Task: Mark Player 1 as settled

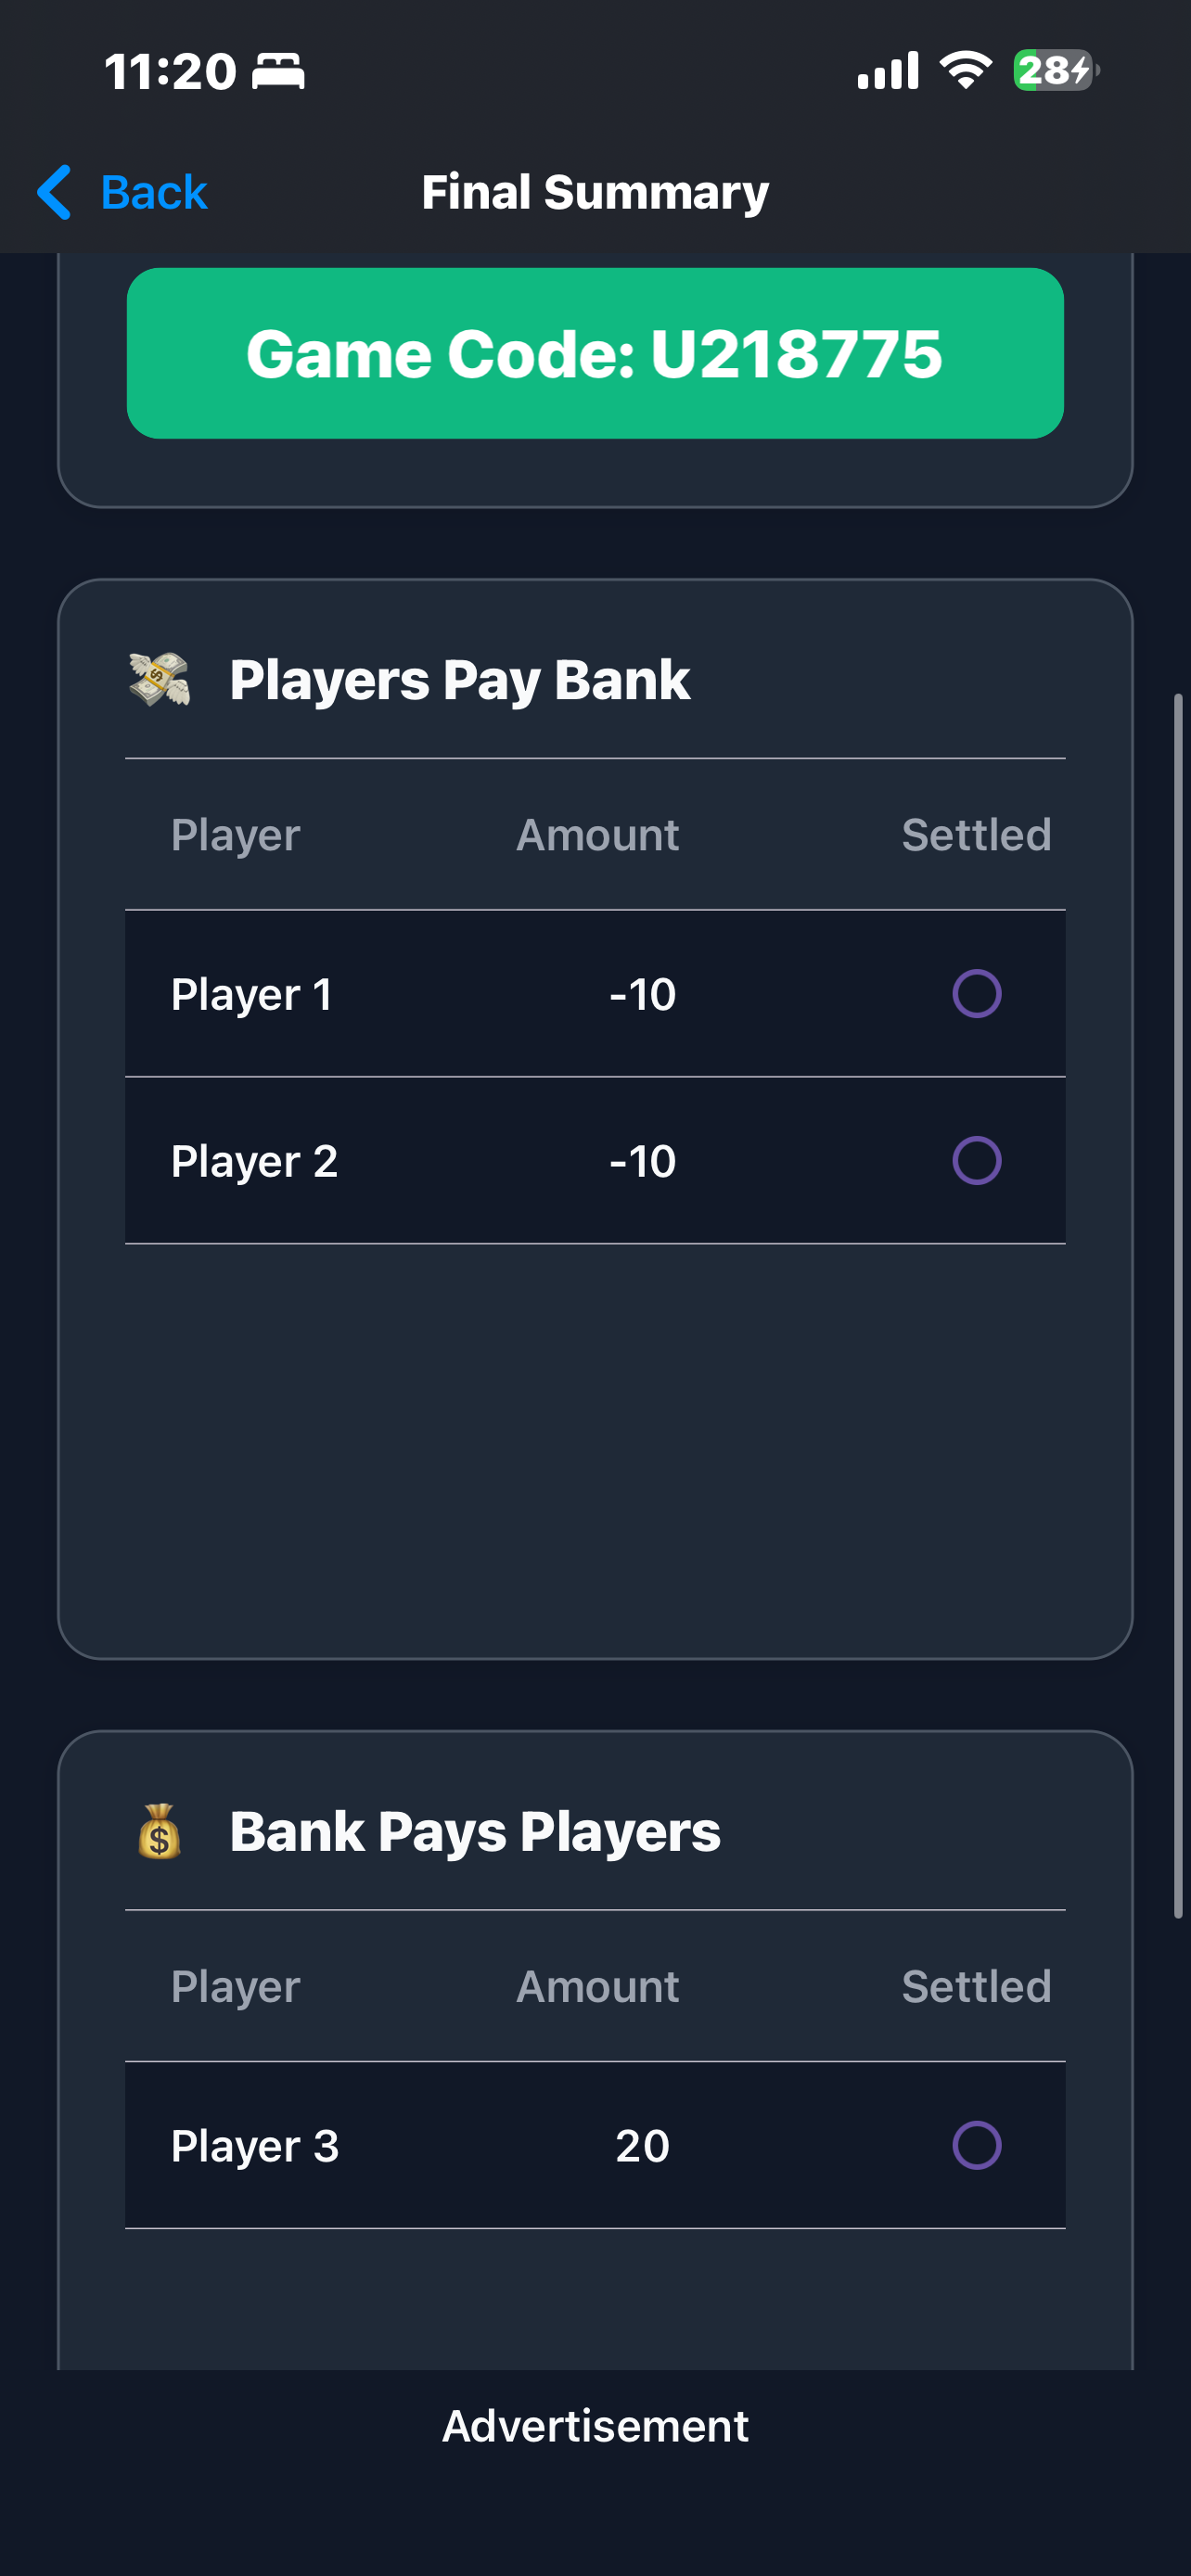Action: tap(976, 993)
